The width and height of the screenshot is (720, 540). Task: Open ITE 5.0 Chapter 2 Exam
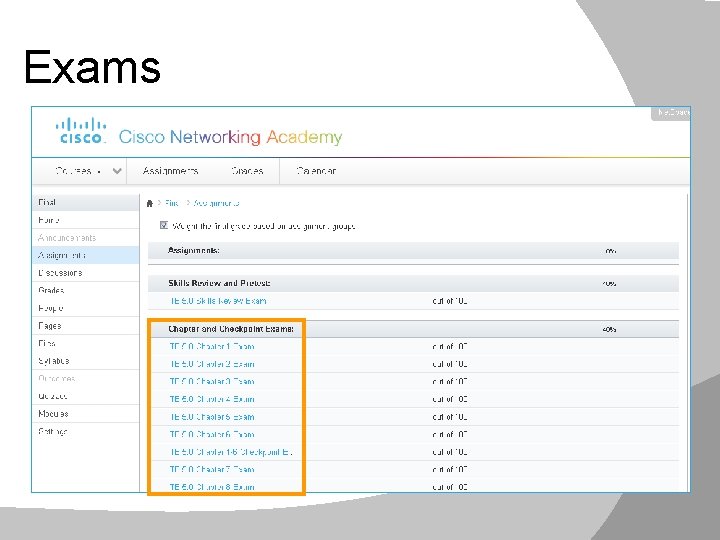click(x=212, y=364)
